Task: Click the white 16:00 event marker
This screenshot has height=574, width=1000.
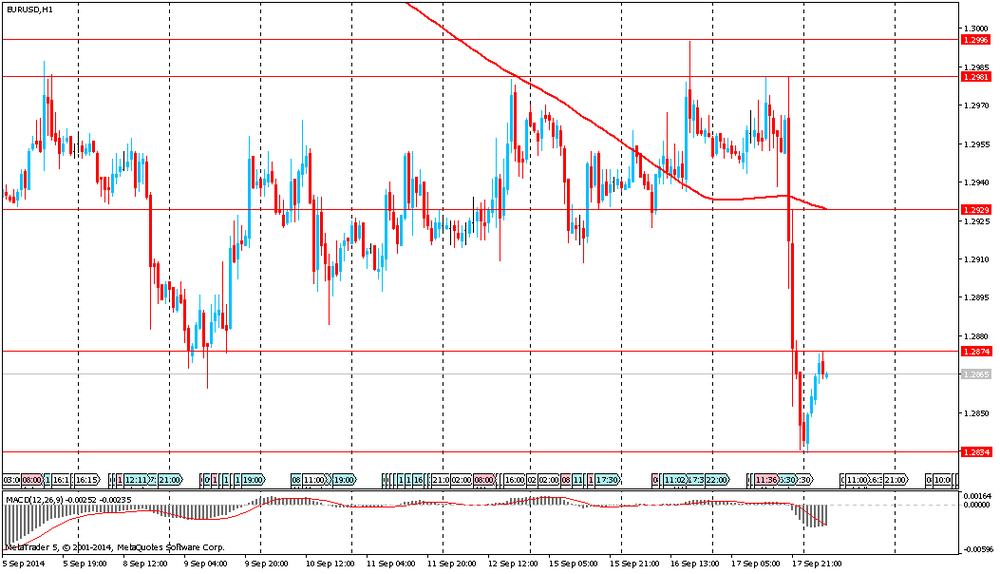Action: click(515, 480)
